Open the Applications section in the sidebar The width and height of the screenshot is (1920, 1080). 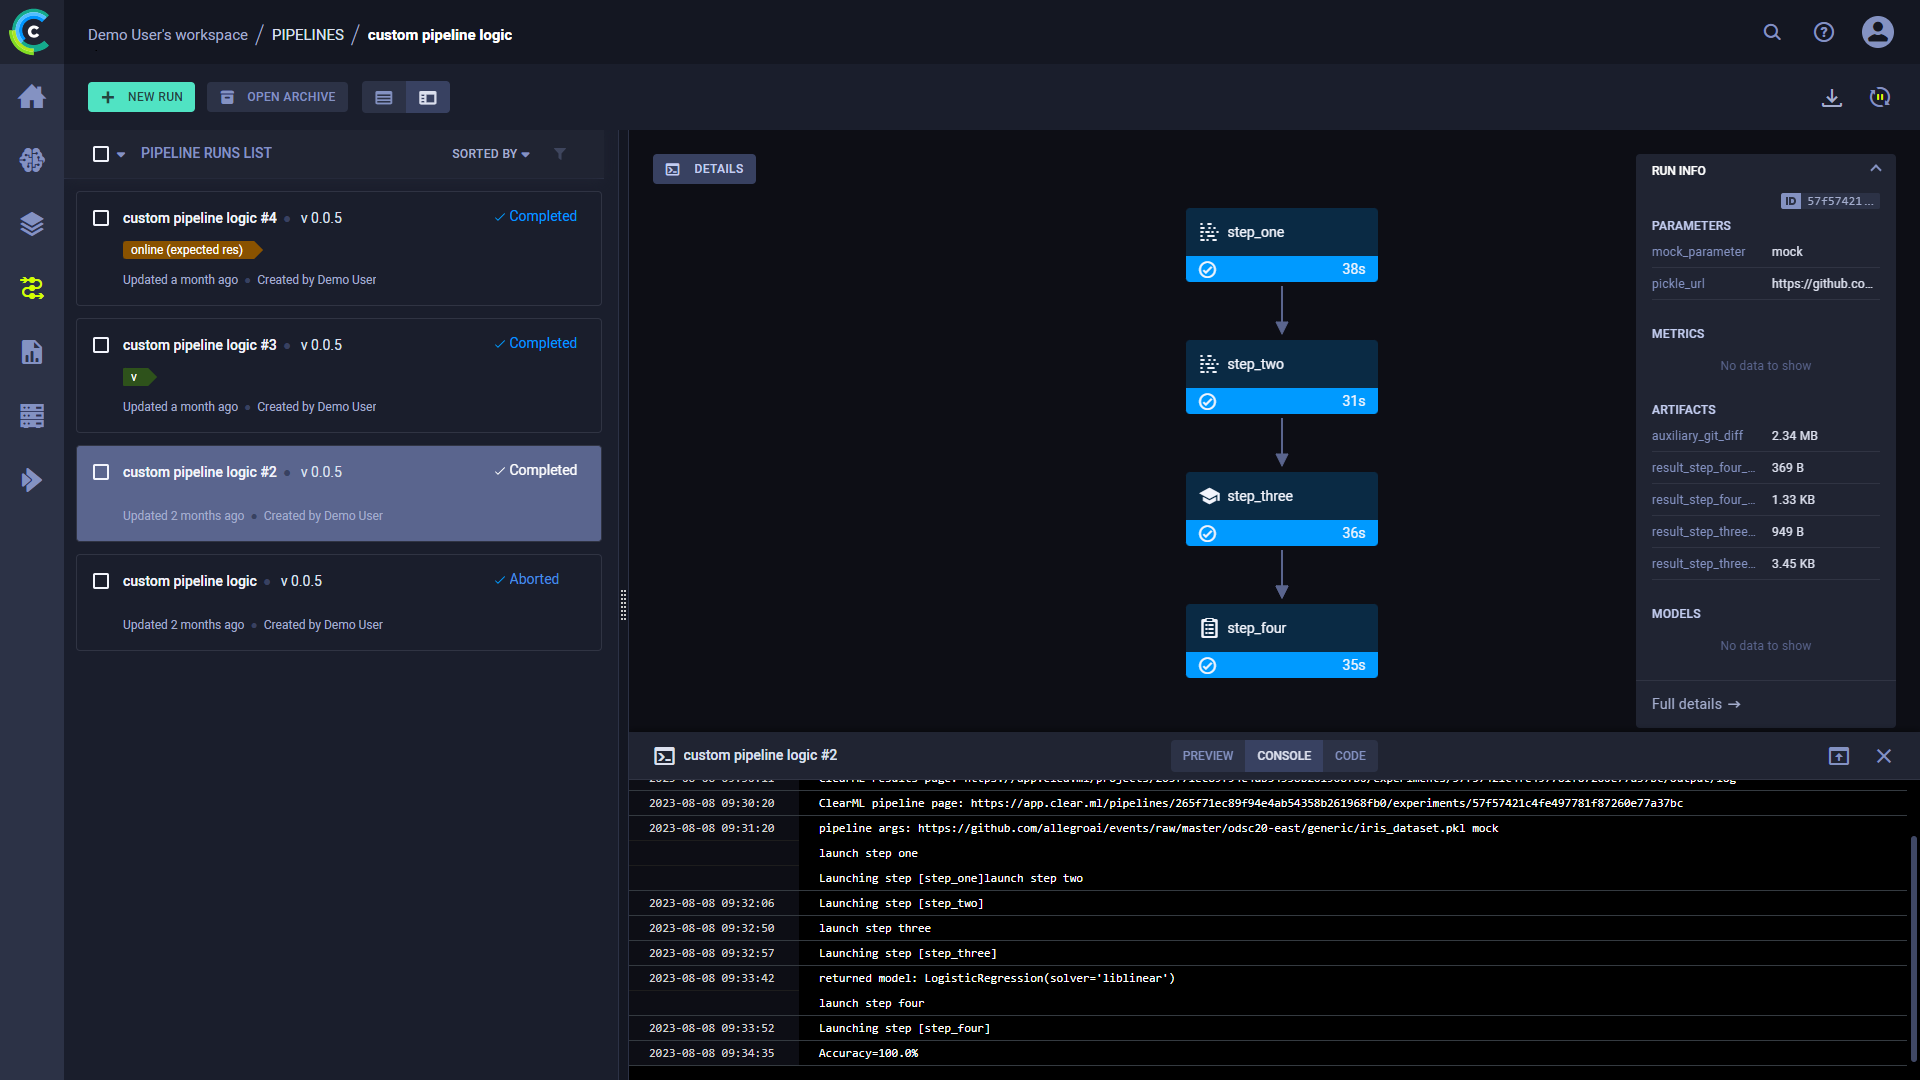point(32,480)
